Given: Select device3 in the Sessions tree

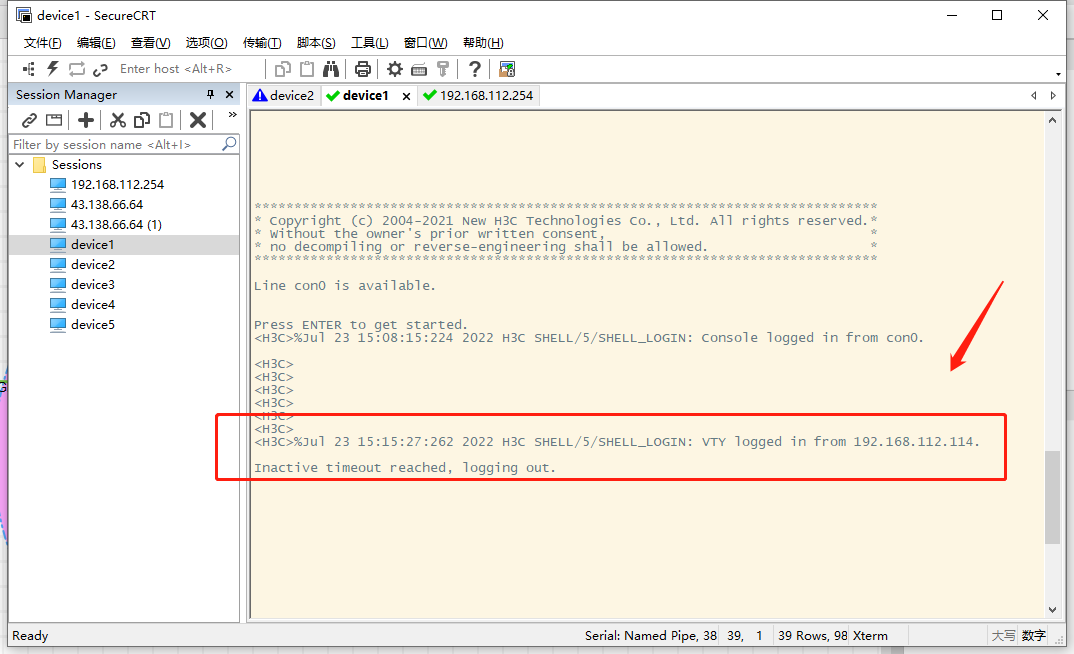Looking at the screenshot, I should pyautogui.click(x=92, y=284).
